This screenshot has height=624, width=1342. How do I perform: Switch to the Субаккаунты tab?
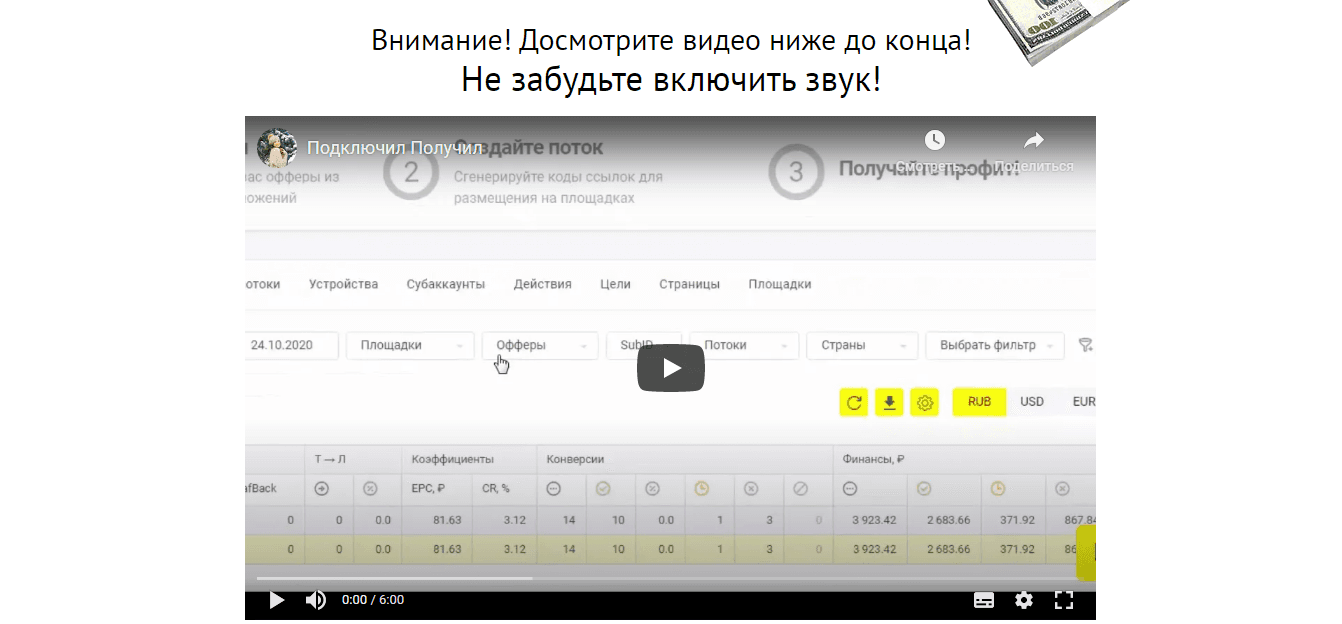click(x=444, y=283)
